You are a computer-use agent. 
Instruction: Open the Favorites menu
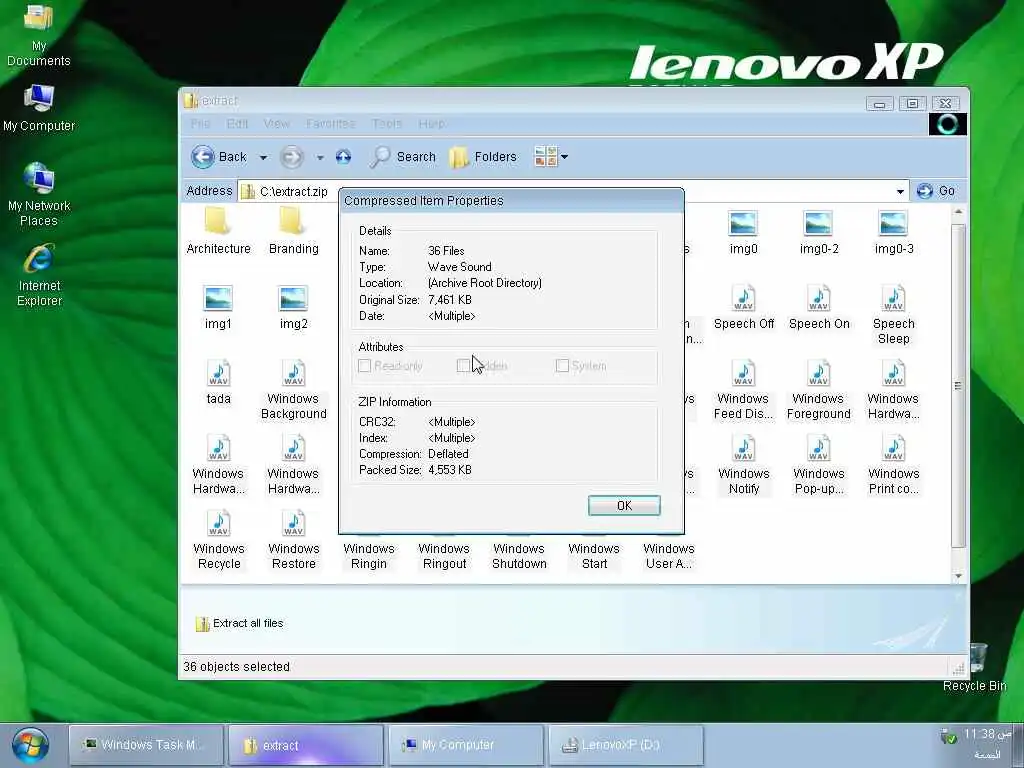(330, 123)
